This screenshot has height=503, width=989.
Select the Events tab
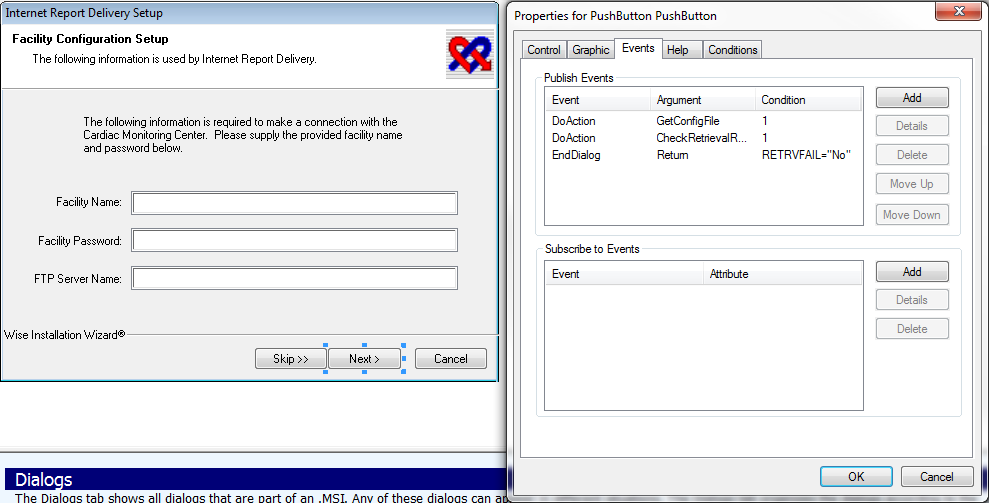[638, 48]
